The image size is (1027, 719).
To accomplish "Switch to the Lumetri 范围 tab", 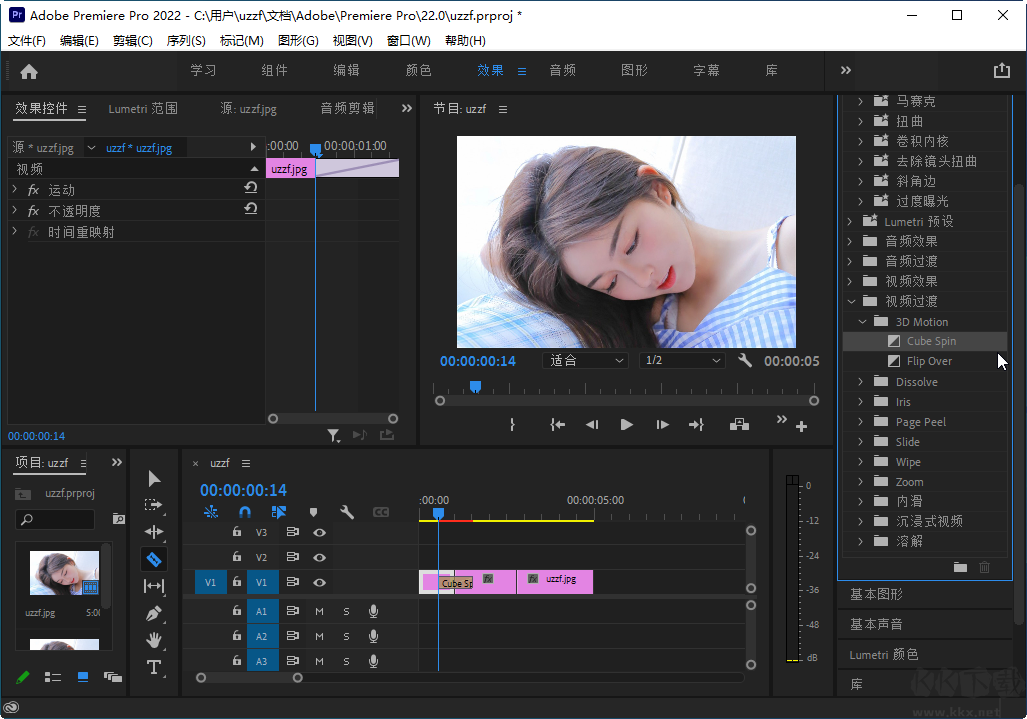I will tap(141, 110).
